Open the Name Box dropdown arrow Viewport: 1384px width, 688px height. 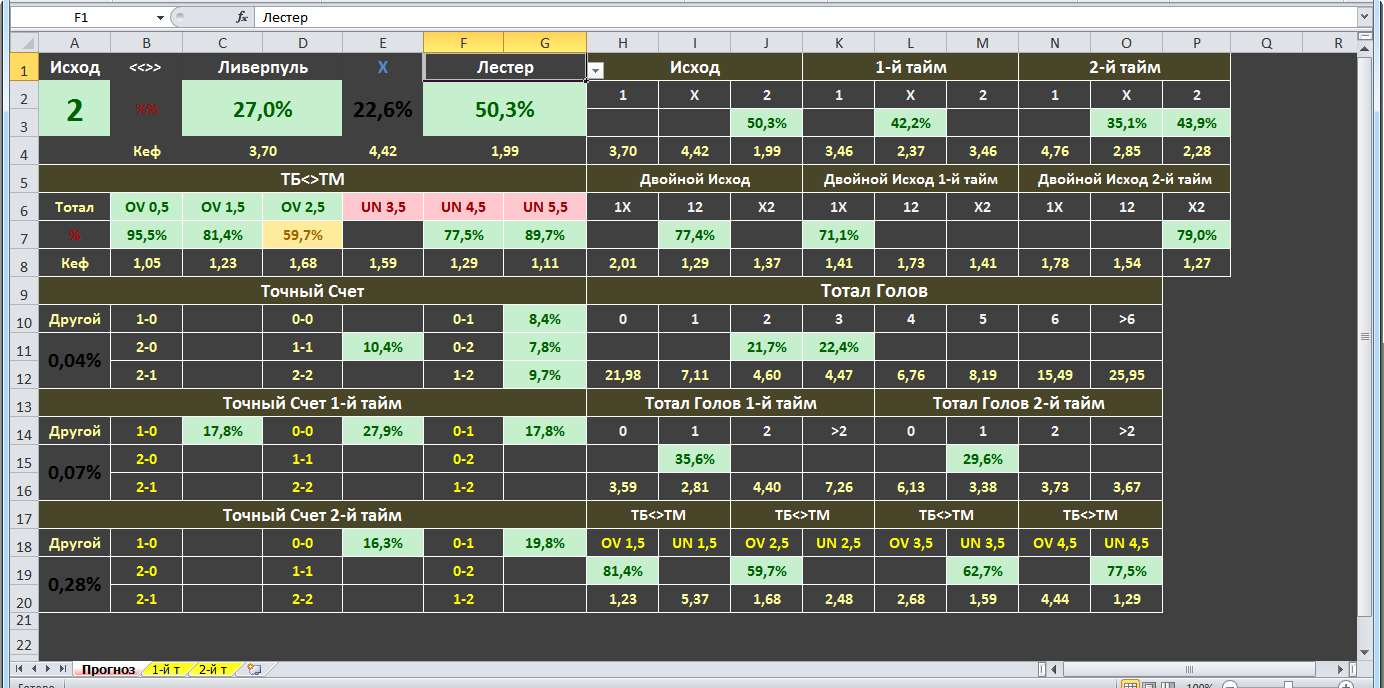click(x=160, y=17)
